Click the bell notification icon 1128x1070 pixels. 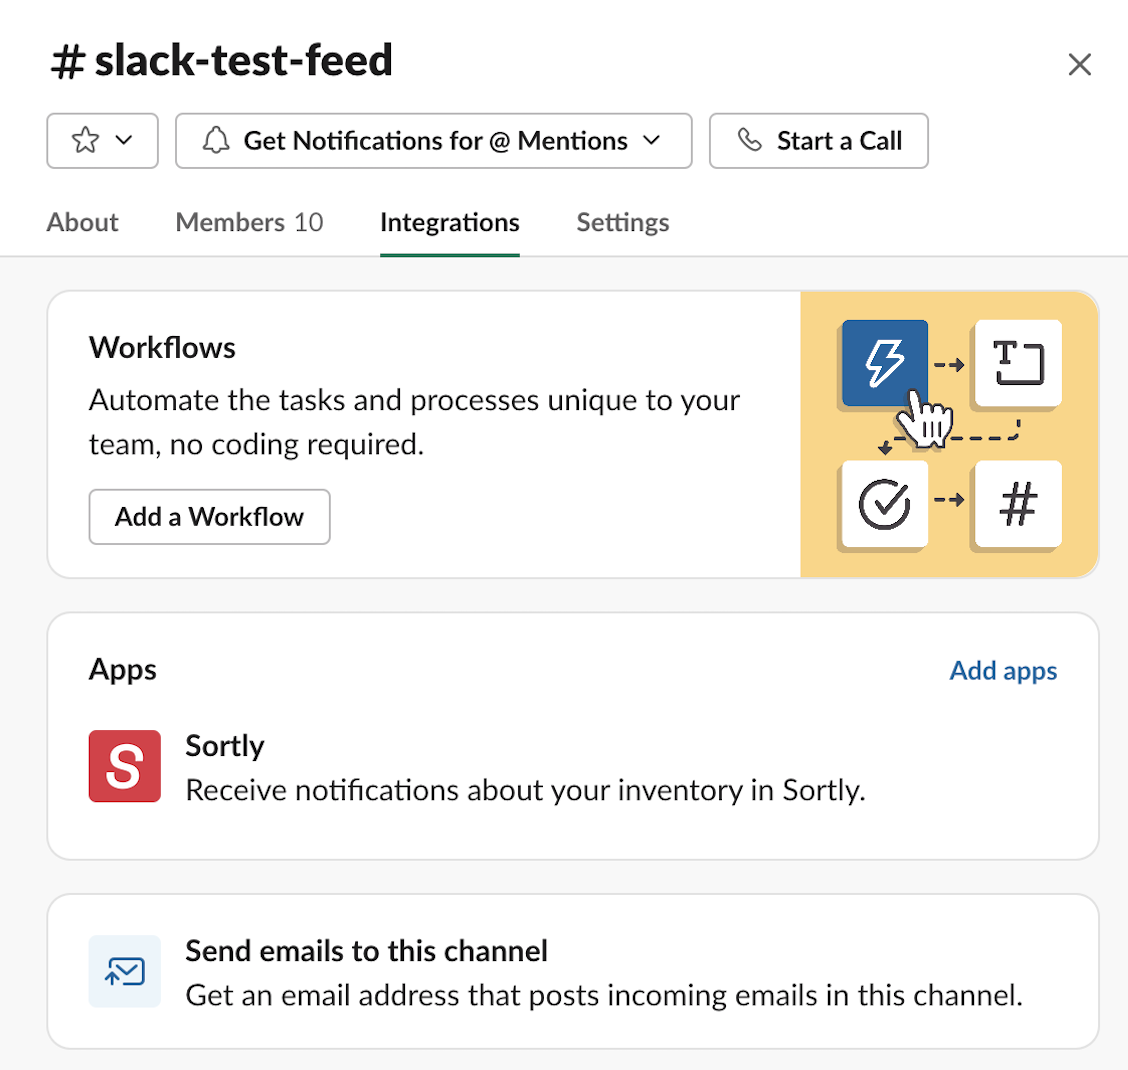[216, 140]
